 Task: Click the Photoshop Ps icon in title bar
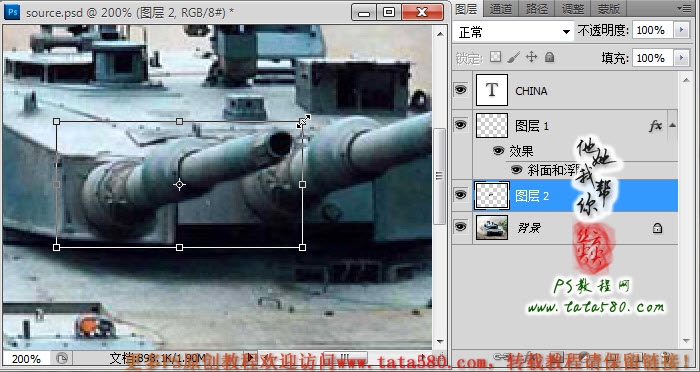[12, 12]
